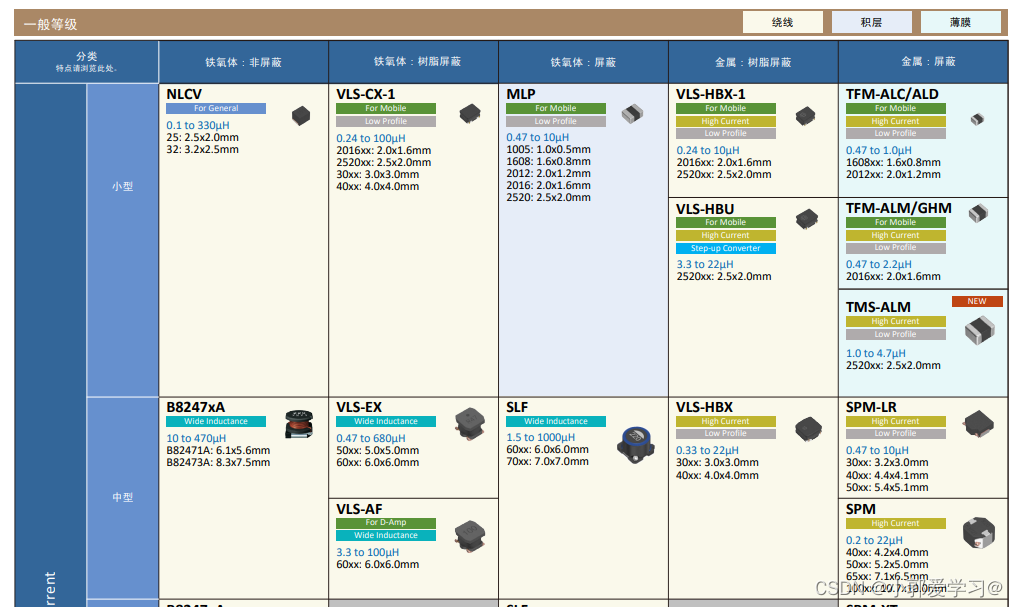Click the 0.33 to 22µH range text
The height and width of the screenshot is (607, 1018).
708,451
